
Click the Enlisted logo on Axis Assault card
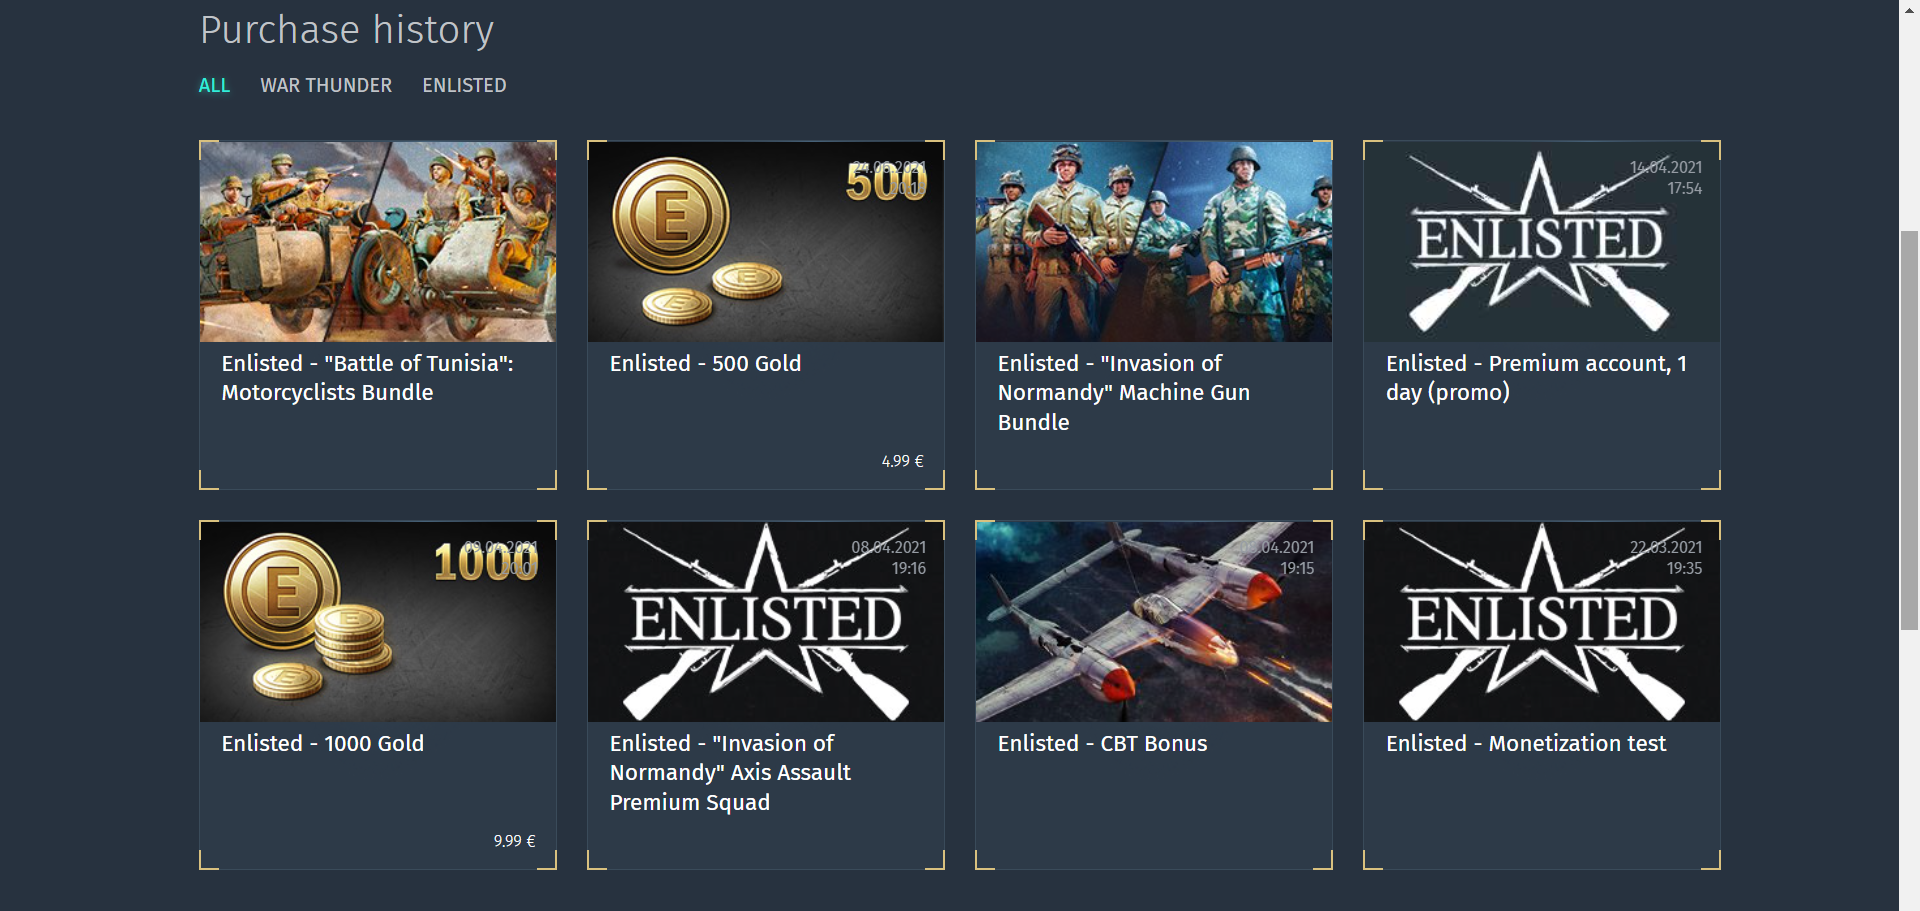coord(766,622)
